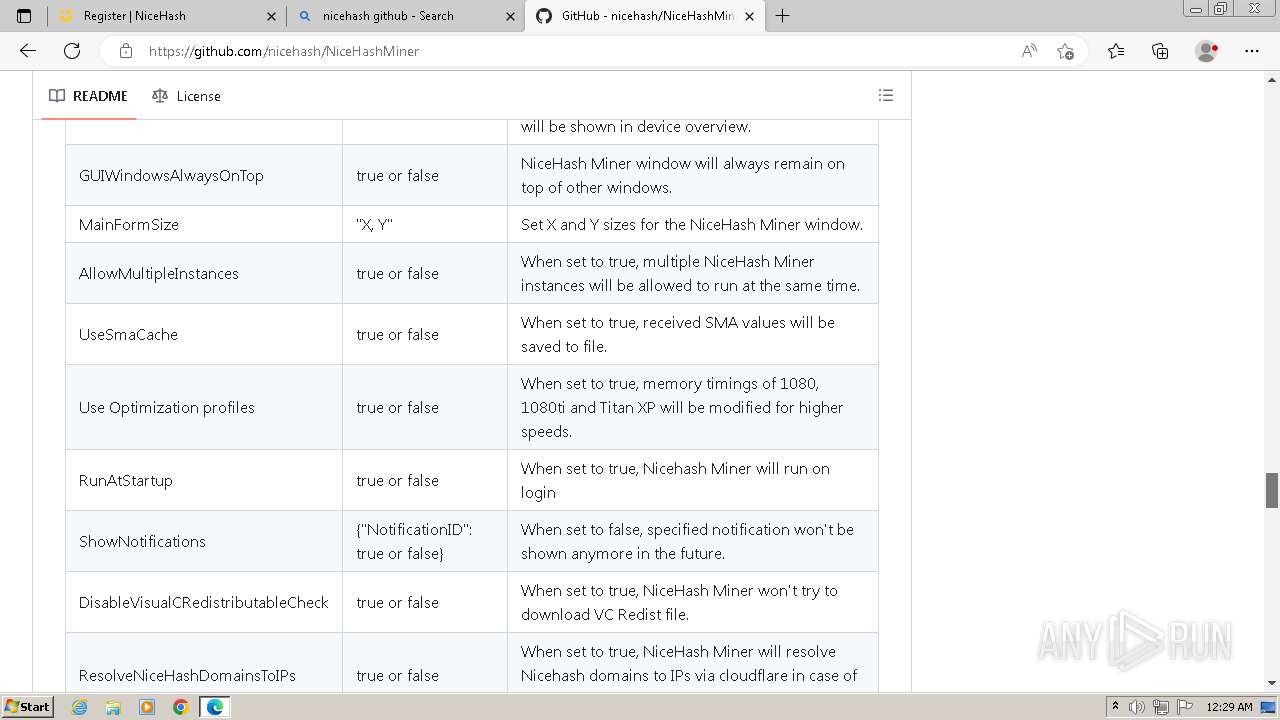Viewport: 1280px width, 720px height.
Task: Click the UseSmaCache cell
Action: (204, 334)
